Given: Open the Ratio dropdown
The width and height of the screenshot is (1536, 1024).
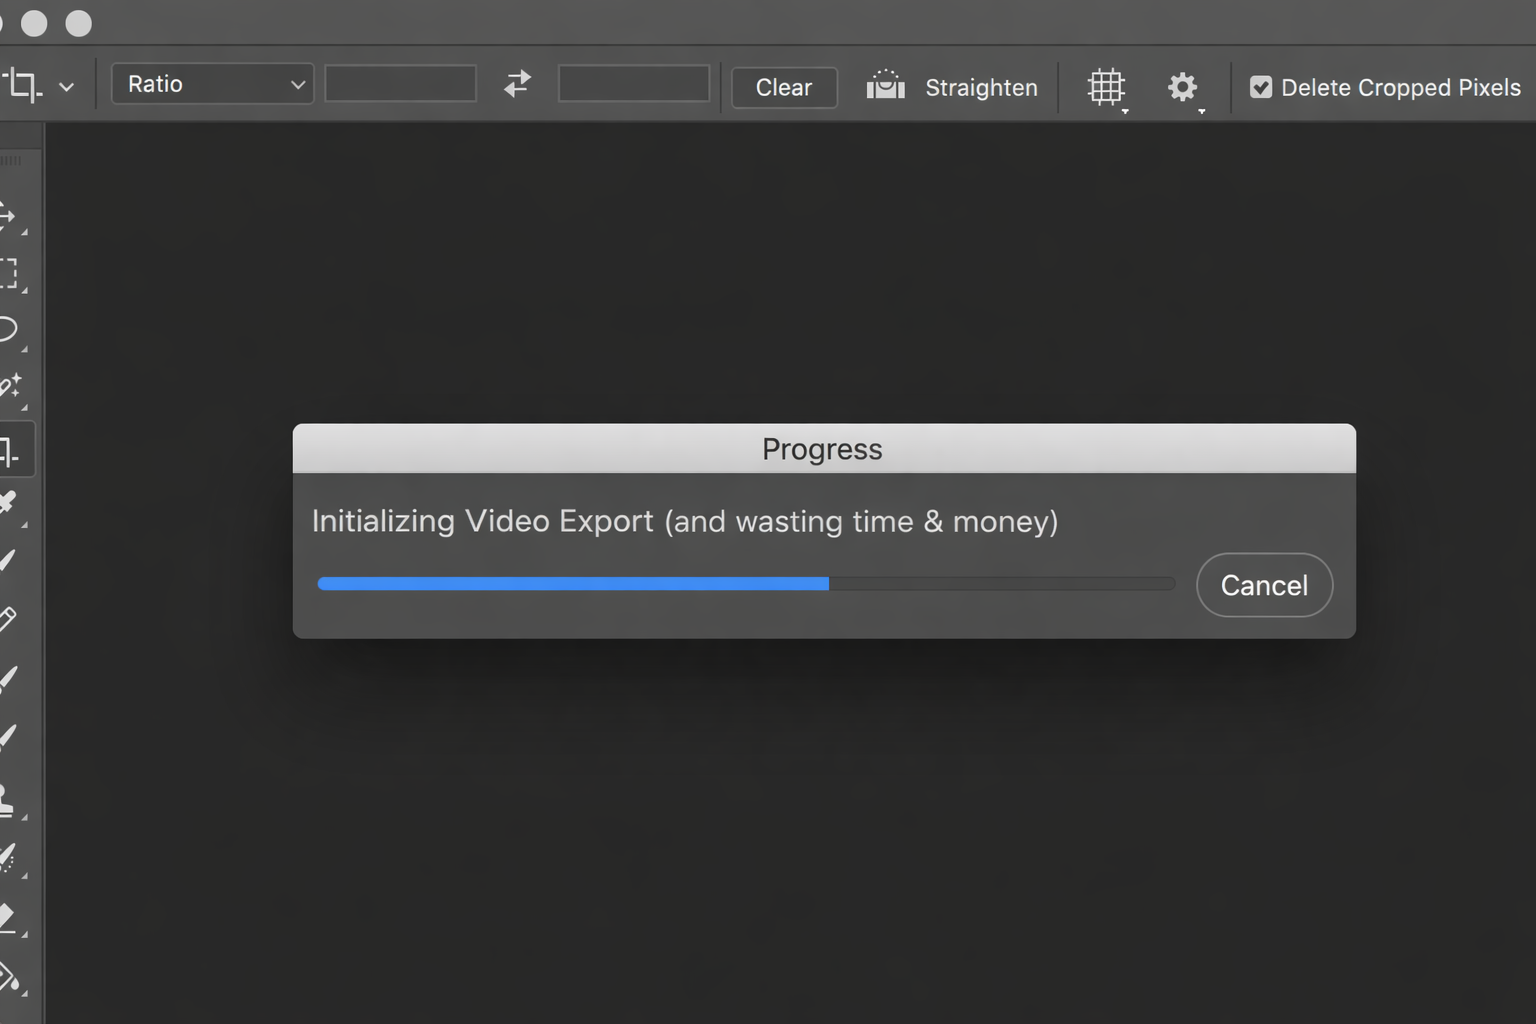Looking at the screenshot, I should [211, 84].
